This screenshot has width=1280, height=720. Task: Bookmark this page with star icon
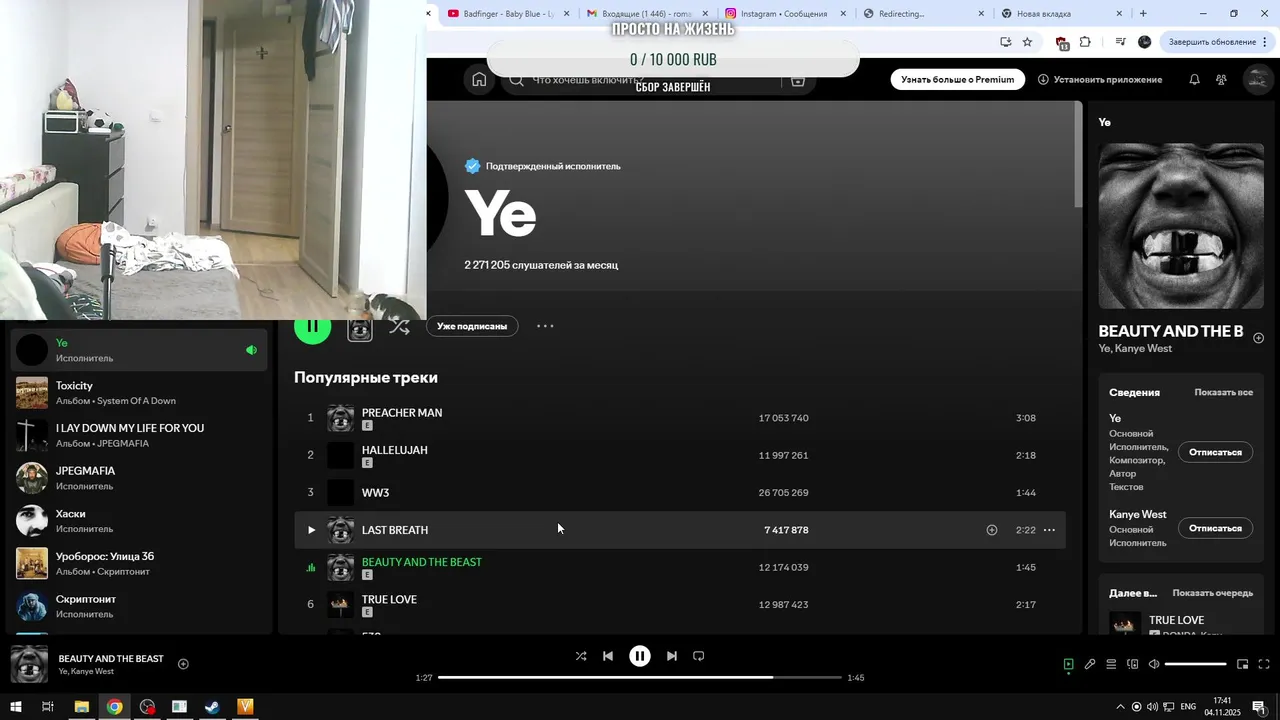(x=1027, y=42)
